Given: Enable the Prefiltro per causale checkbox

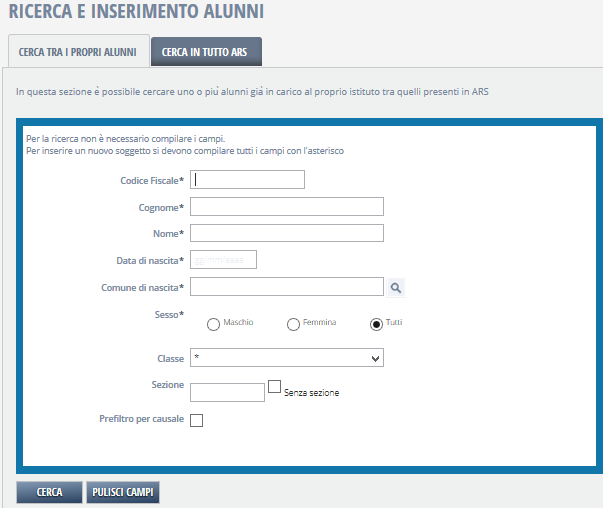Looking at the screenshot, I should pos(196,420).
